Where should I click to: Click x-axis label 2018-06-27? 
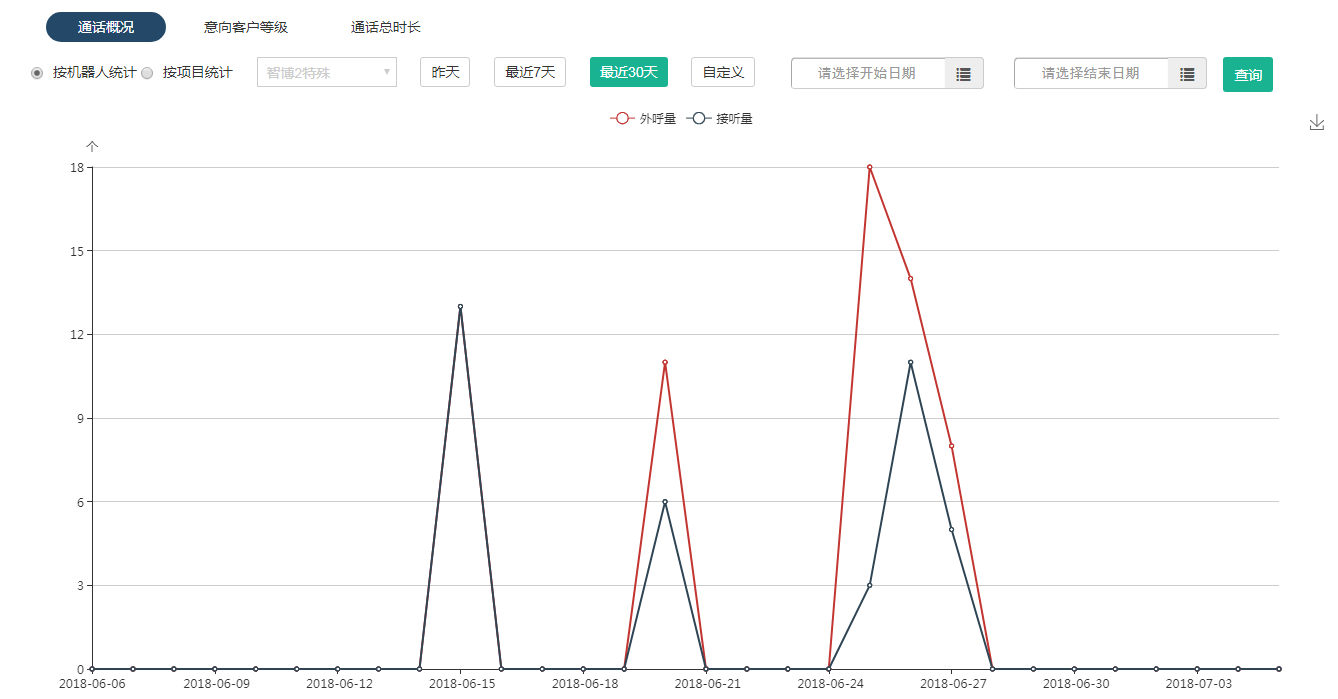(x=952, y=684)
